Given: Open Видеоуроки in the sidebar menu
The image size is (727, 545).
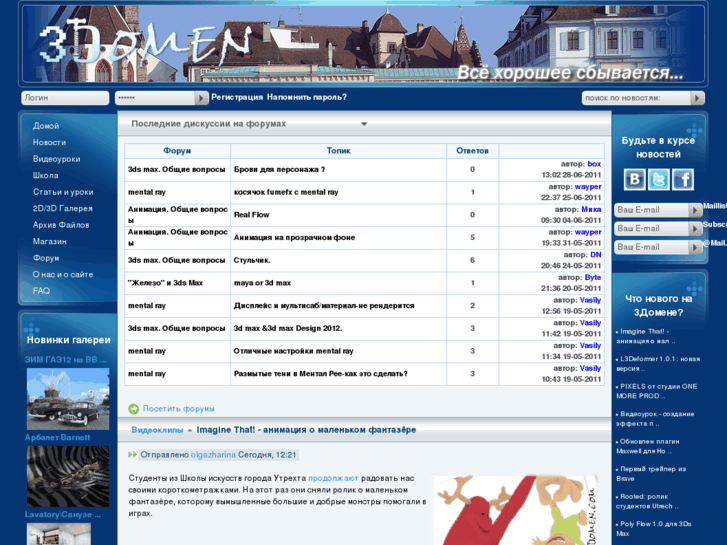Looking at the screenshot, I should pos(57,159).
